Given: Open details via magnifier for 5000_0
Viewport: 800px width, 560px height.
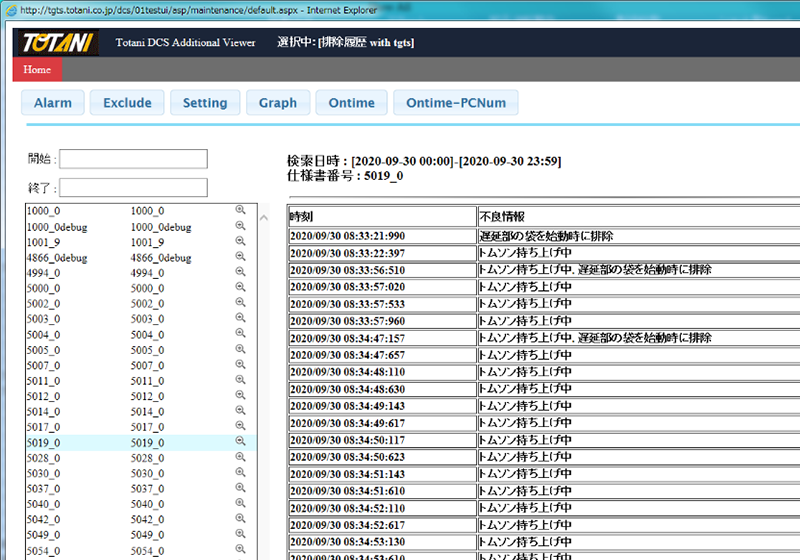Looking at the screenshot, I should coord(240,288).
